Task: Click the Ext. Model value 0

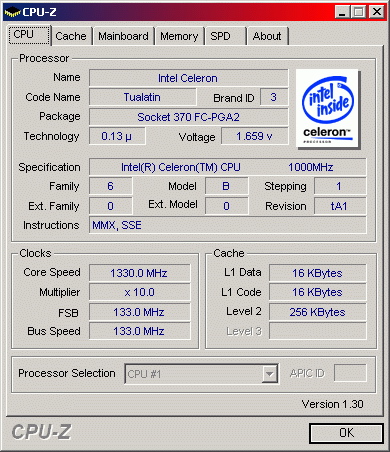Action: [227, 206]
